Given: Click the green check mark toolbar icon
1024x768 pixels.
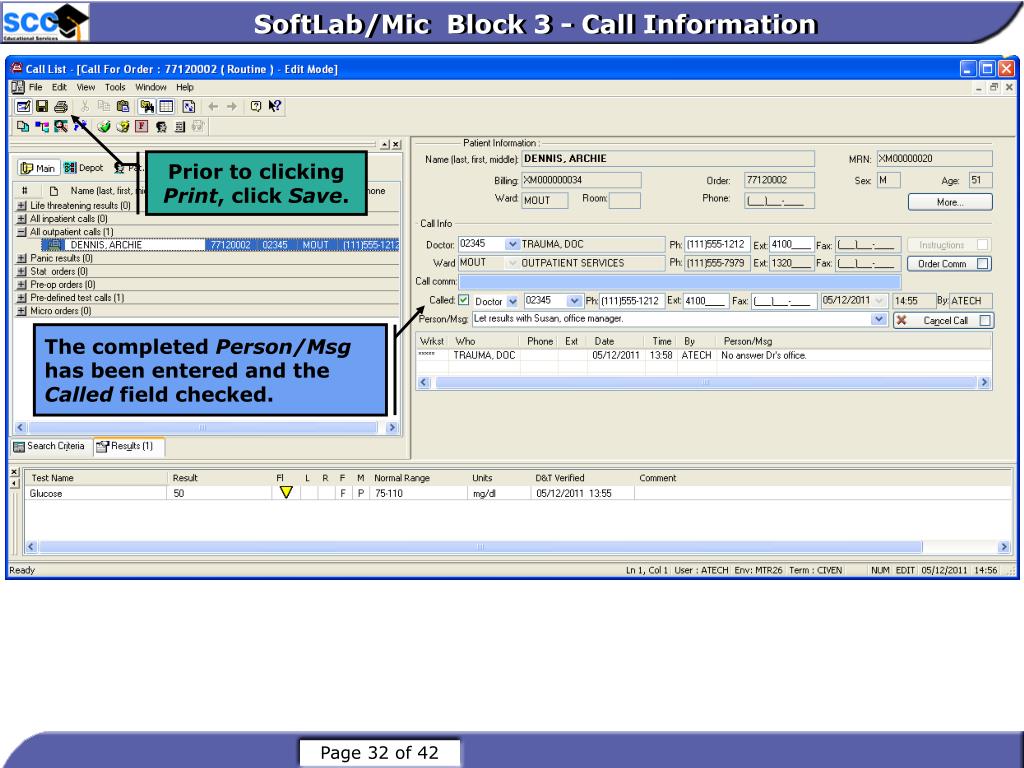Looking at the screenshot, I should [x=103, y=126].
